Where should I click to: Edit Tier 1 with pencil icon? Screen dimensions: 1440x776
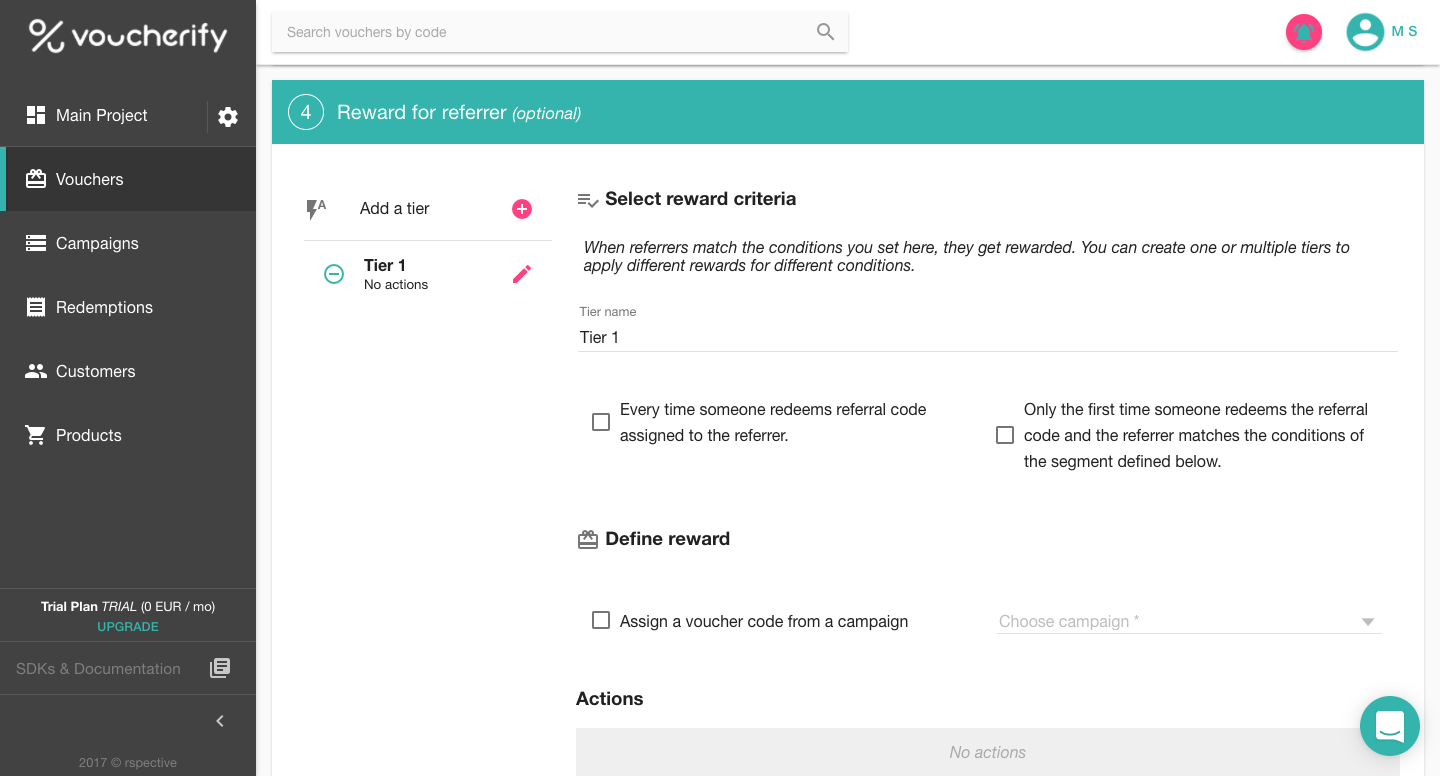(522, 274)
